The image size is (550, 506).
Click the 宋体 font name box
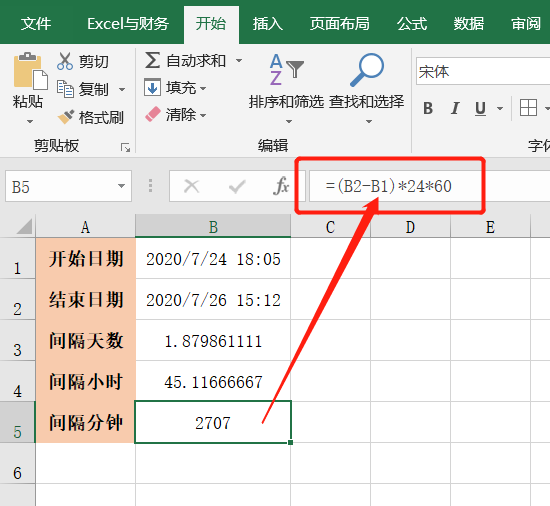tap(483, 72)
